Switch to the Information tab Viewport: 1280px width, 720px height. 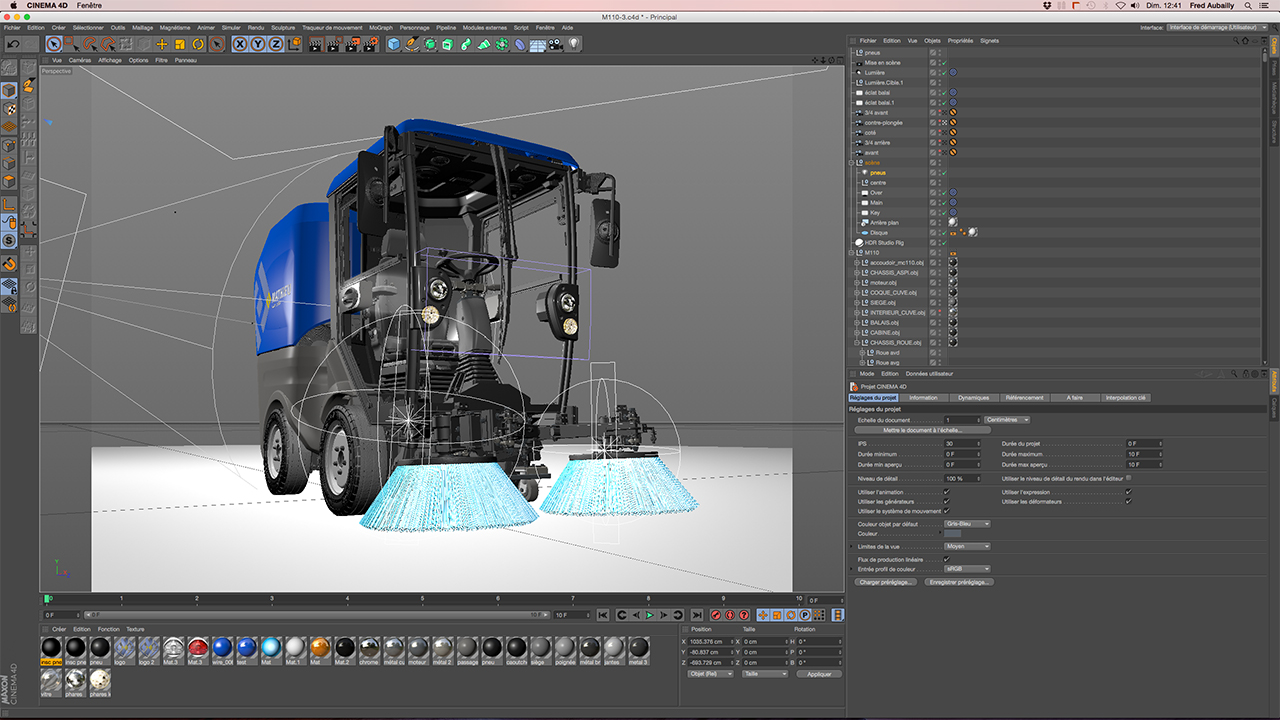923,398
